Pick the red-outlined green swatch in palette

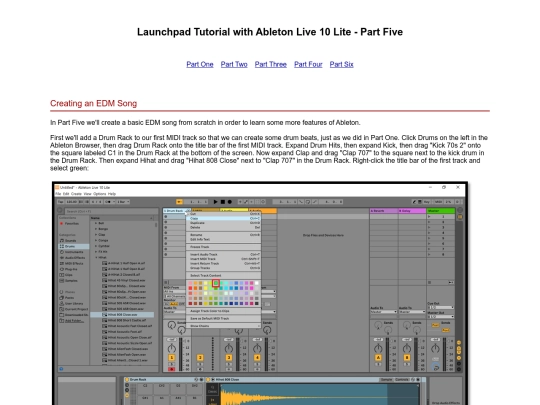(216, 283)
